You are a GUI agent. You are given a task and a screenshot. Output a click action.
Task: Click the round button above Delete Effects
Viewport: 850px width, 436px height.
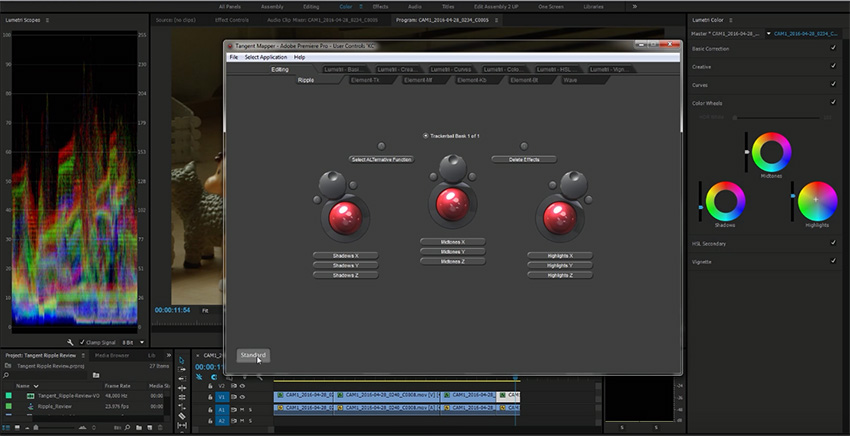point(523,146)
